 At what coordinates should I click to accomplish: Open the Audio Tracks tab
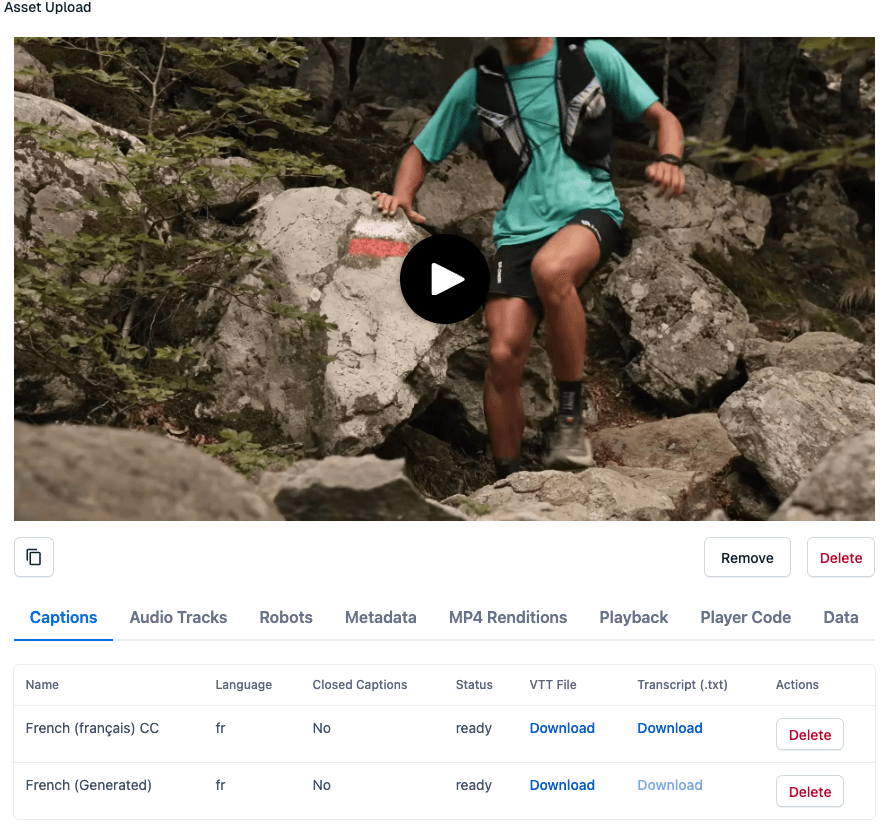click(178, 617)
